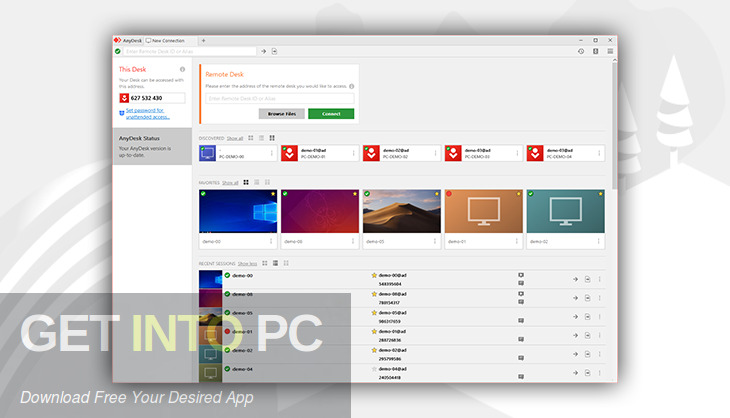
Task: Click the red AnyDesk icon of PC-DEMO-02
Action: click(371, 153)
